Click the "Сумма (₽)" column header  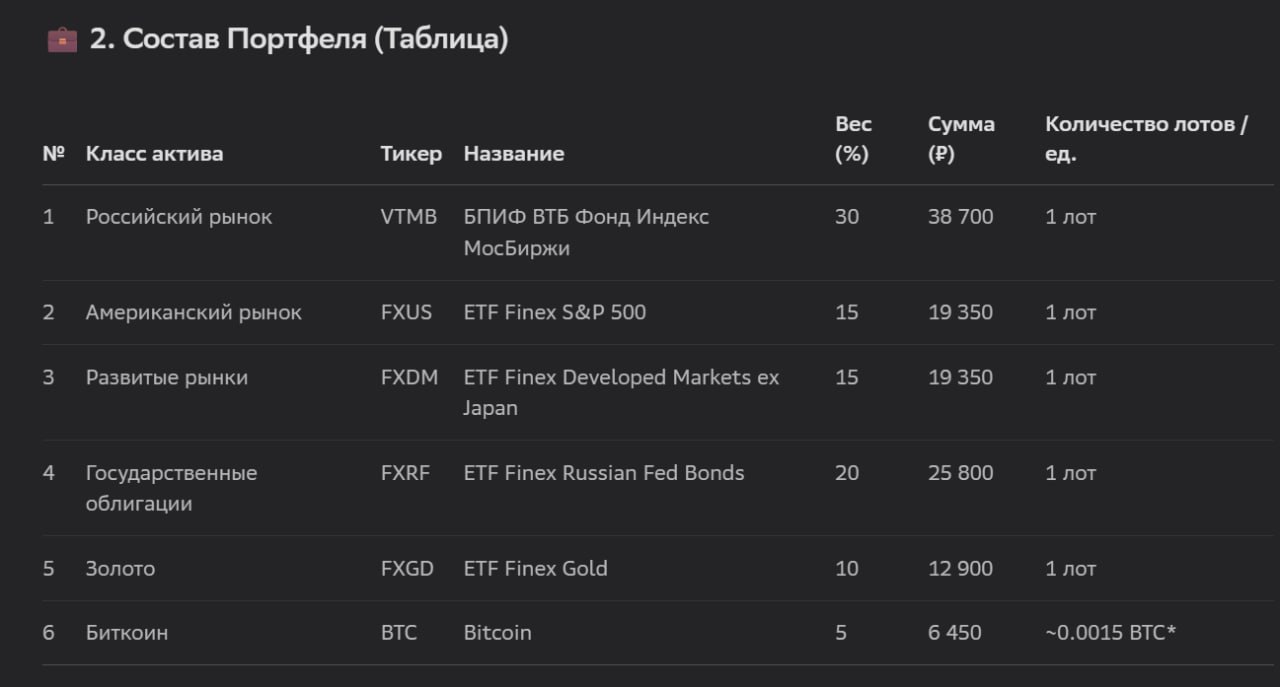point(960,139)
